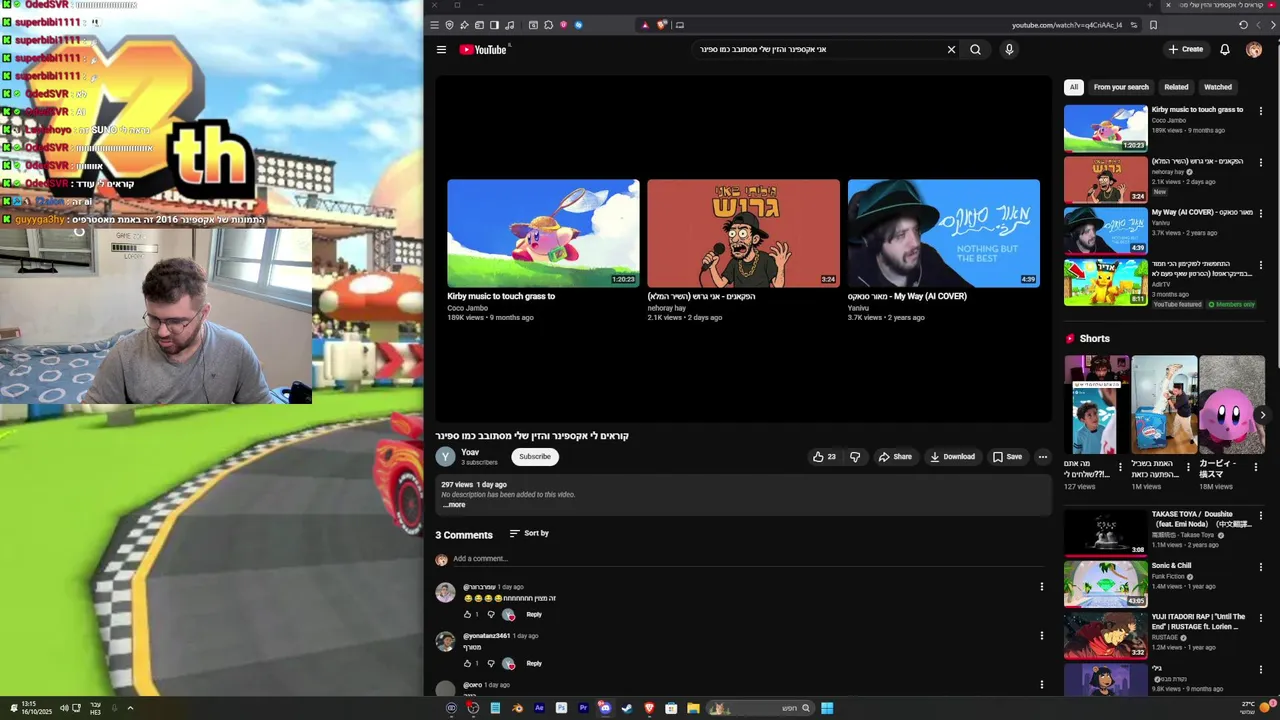Open the browser sidebar menu icon
The width and height of the screenshot is (1280, 720).
coord(494,25)
